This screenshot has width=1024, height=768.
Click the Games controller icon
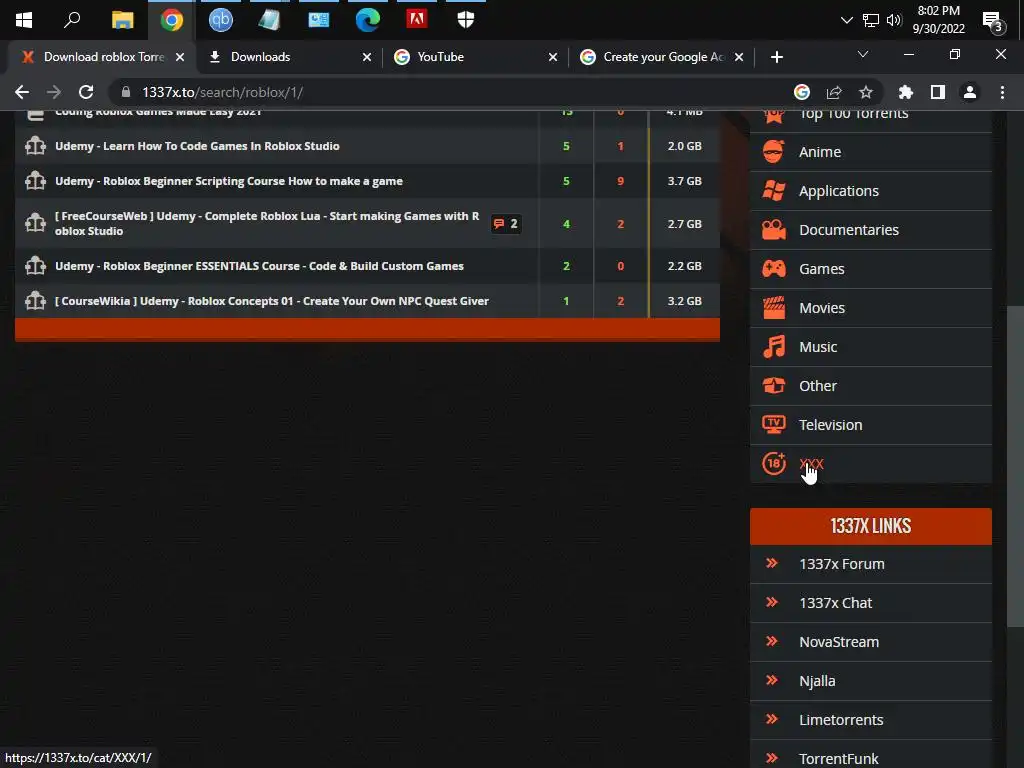coord(774,268)
